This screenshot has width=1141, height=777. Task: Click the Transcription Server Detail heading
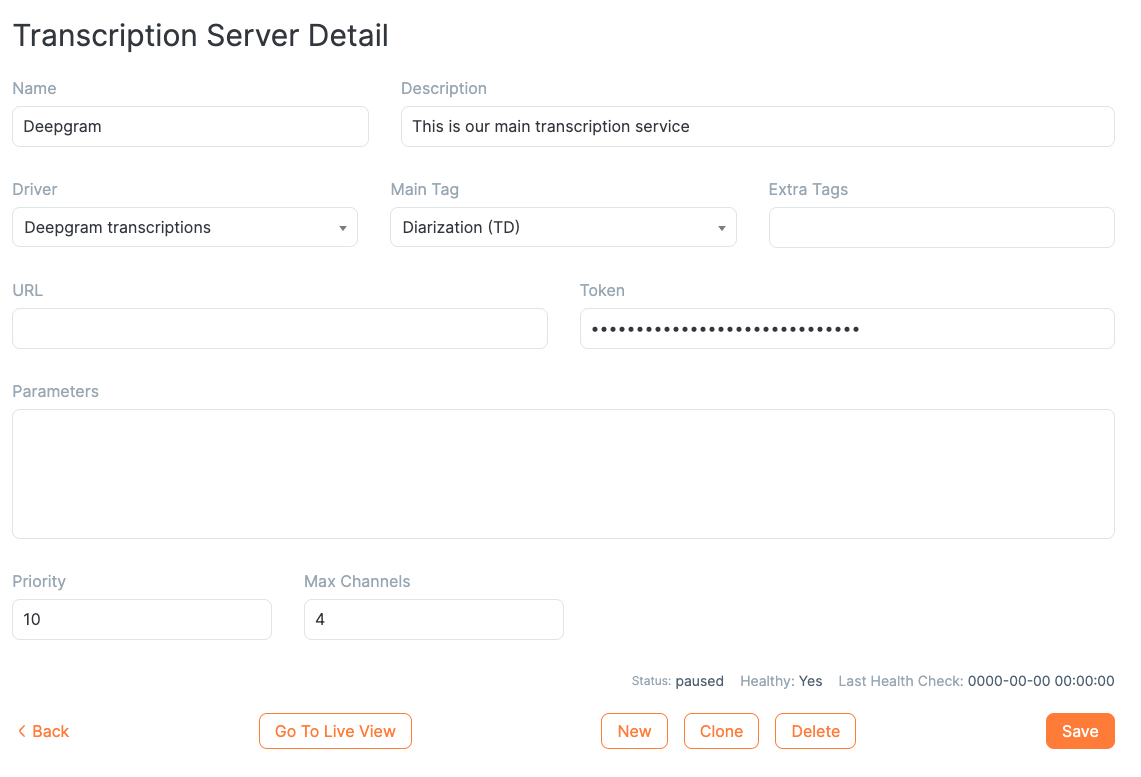click(201, 36)
